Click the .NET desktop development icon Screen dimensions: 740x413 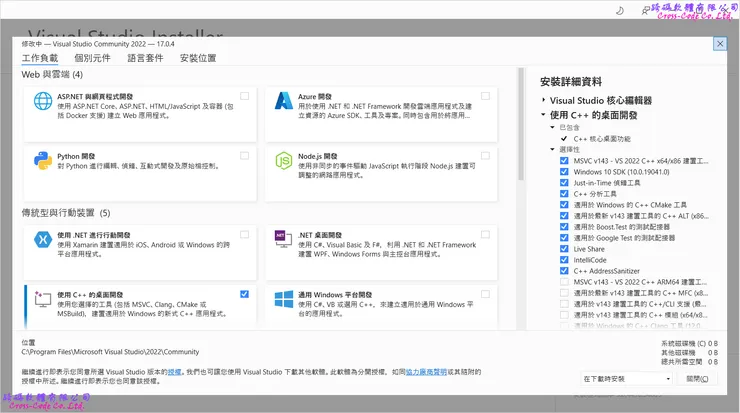pyautogui.click(x=284, y=238)
